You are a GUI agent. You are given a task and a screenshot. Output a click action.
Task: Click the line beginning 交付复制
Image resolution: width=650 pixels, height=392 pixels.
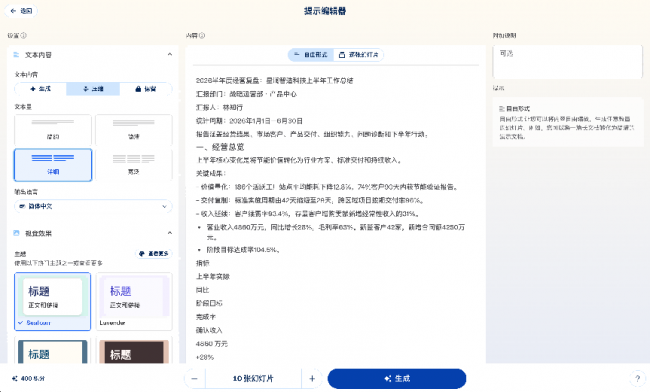tap(310, 201)
